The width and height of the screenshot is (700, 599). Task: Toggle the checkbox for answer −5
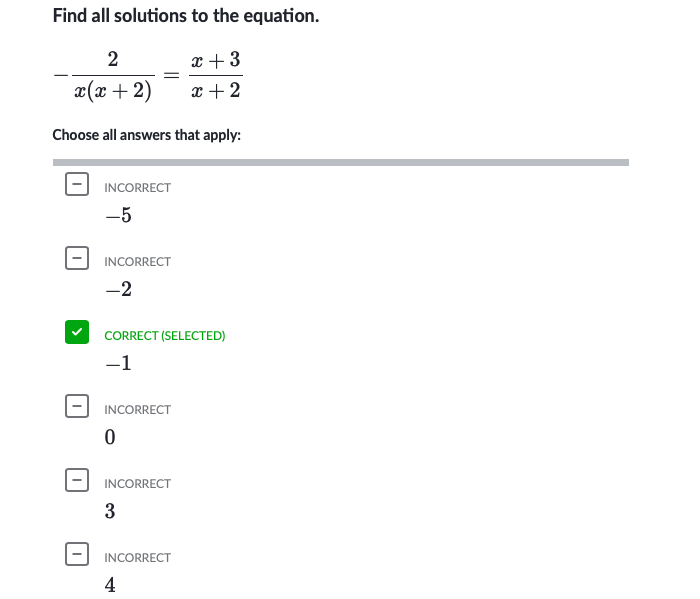(x=76, y=184)
